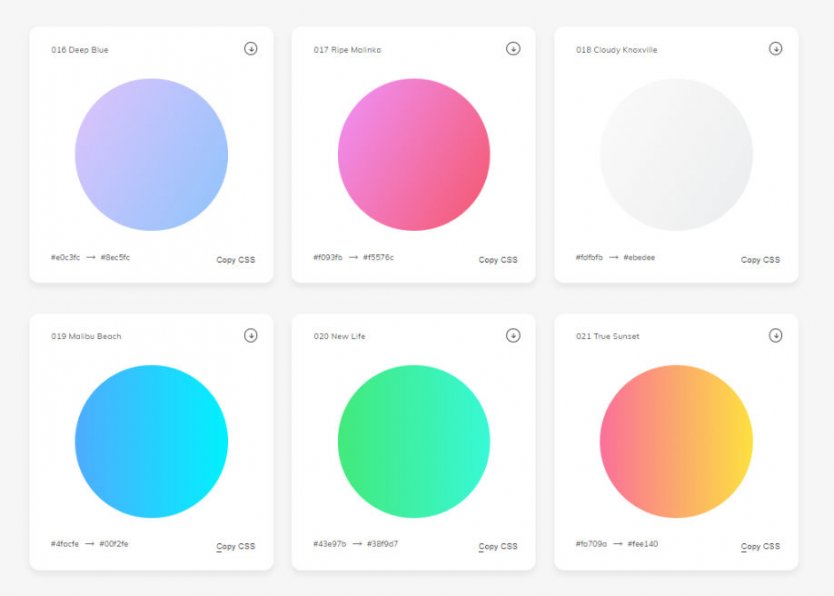Screen dimensions: 834x596
Task: Select the Deep Blue gradient circle
Action: 152,155
